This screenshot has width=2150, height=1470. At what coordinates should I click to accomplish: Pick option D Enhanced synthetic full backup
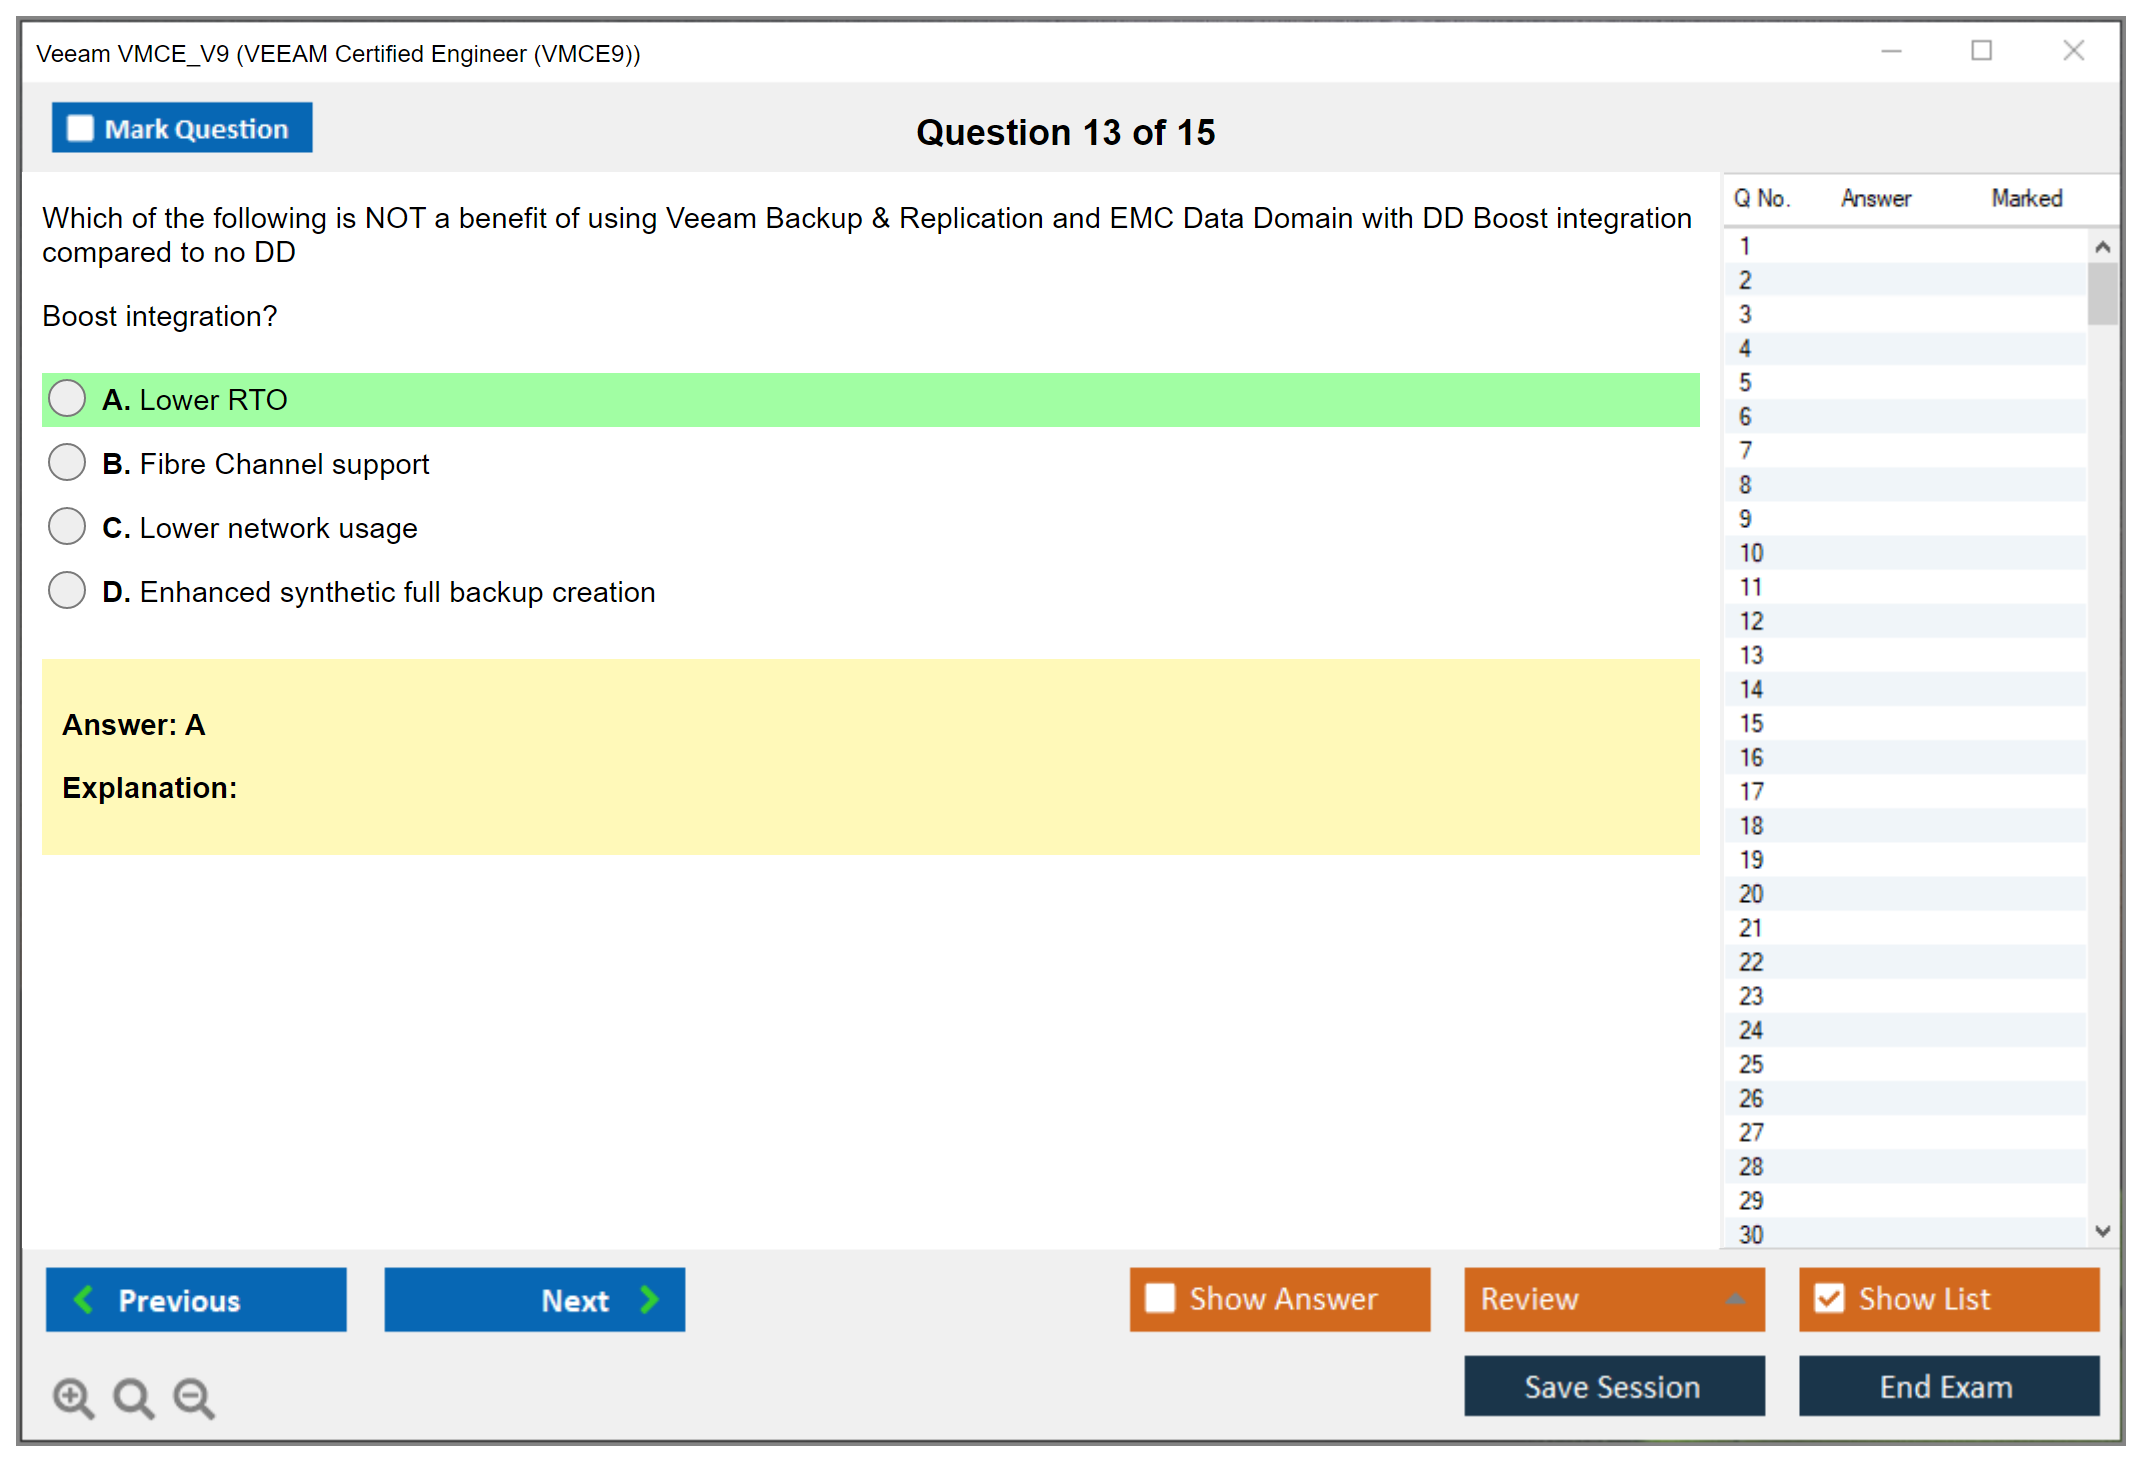point(67,590)
